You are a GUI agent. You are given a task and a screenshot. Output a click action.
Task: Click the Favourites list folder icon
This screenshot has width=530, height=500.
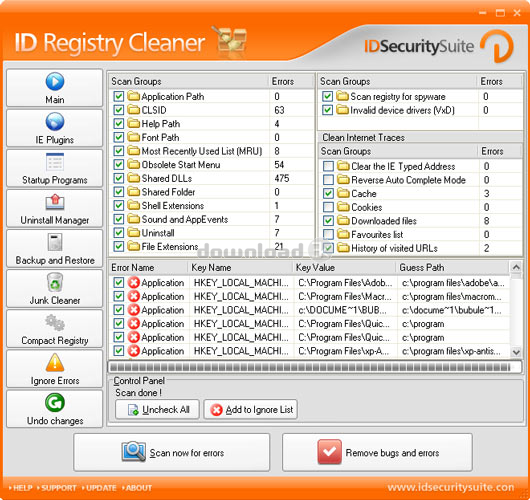click(343, 234)
